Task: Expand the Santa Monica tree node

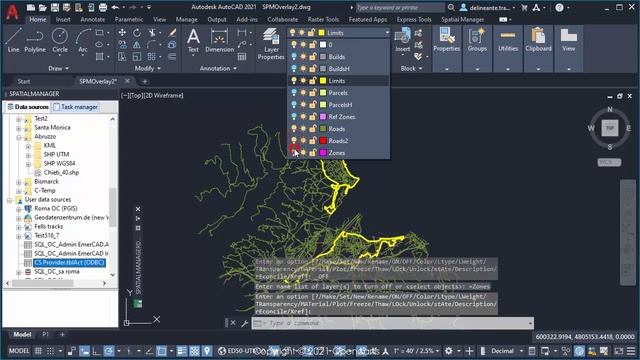Action: pyautogui.click(x=18, y=127)
